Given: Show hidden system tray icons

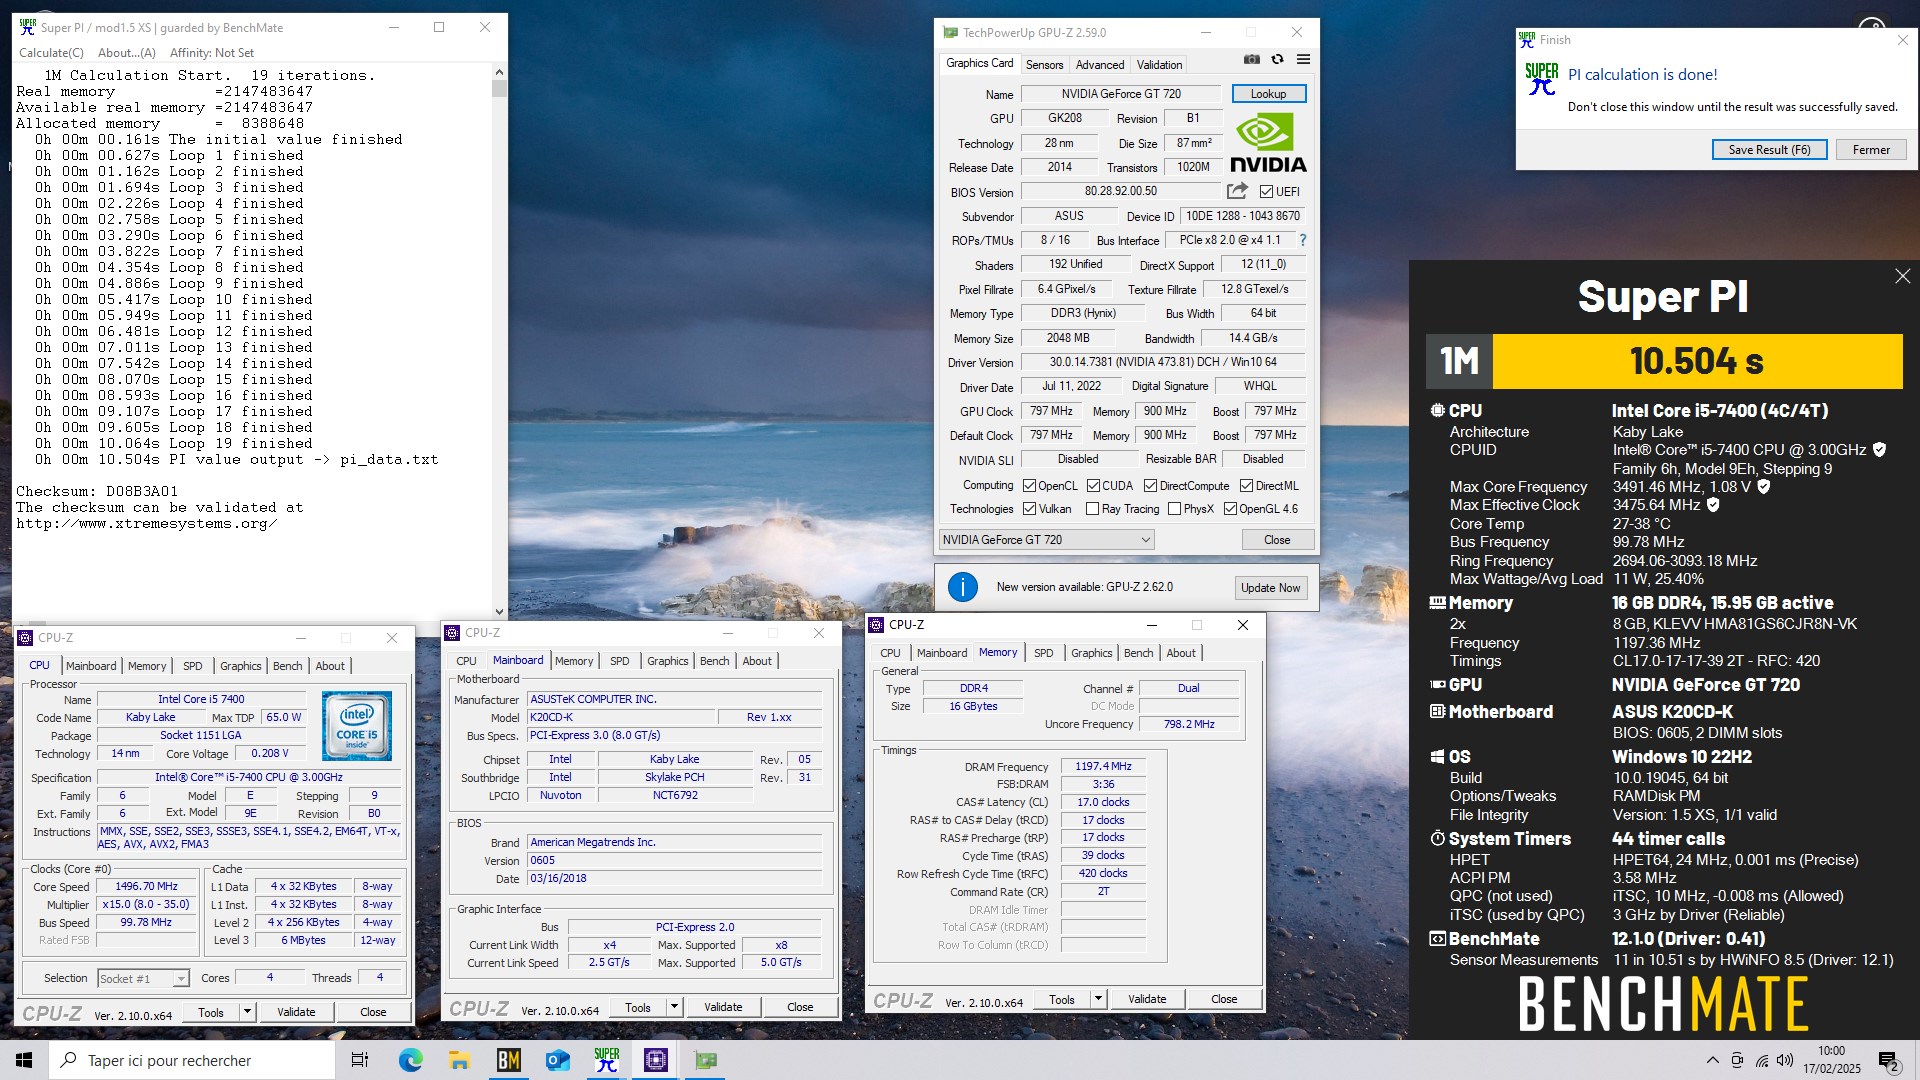Looking at the screenshot, I should [1712, 1060].
